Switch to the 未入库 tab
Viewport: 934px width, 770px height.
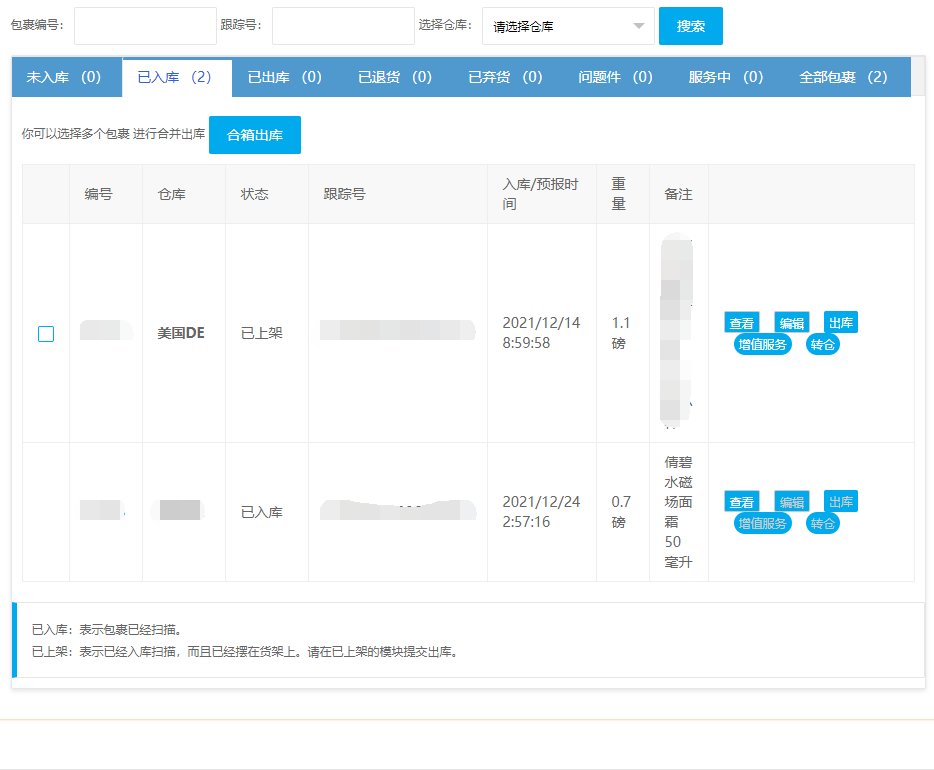point(66,75)
